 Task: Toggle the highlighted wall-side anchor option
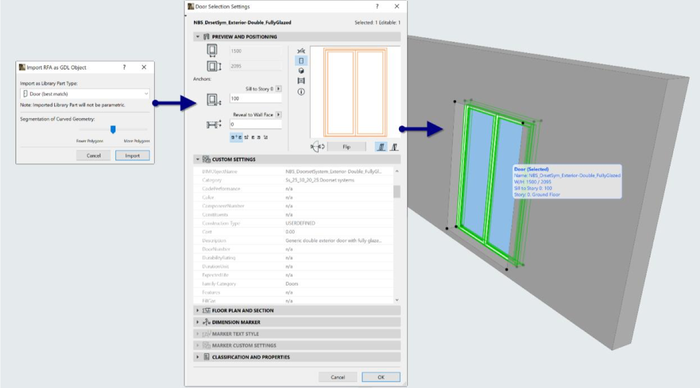381,146
